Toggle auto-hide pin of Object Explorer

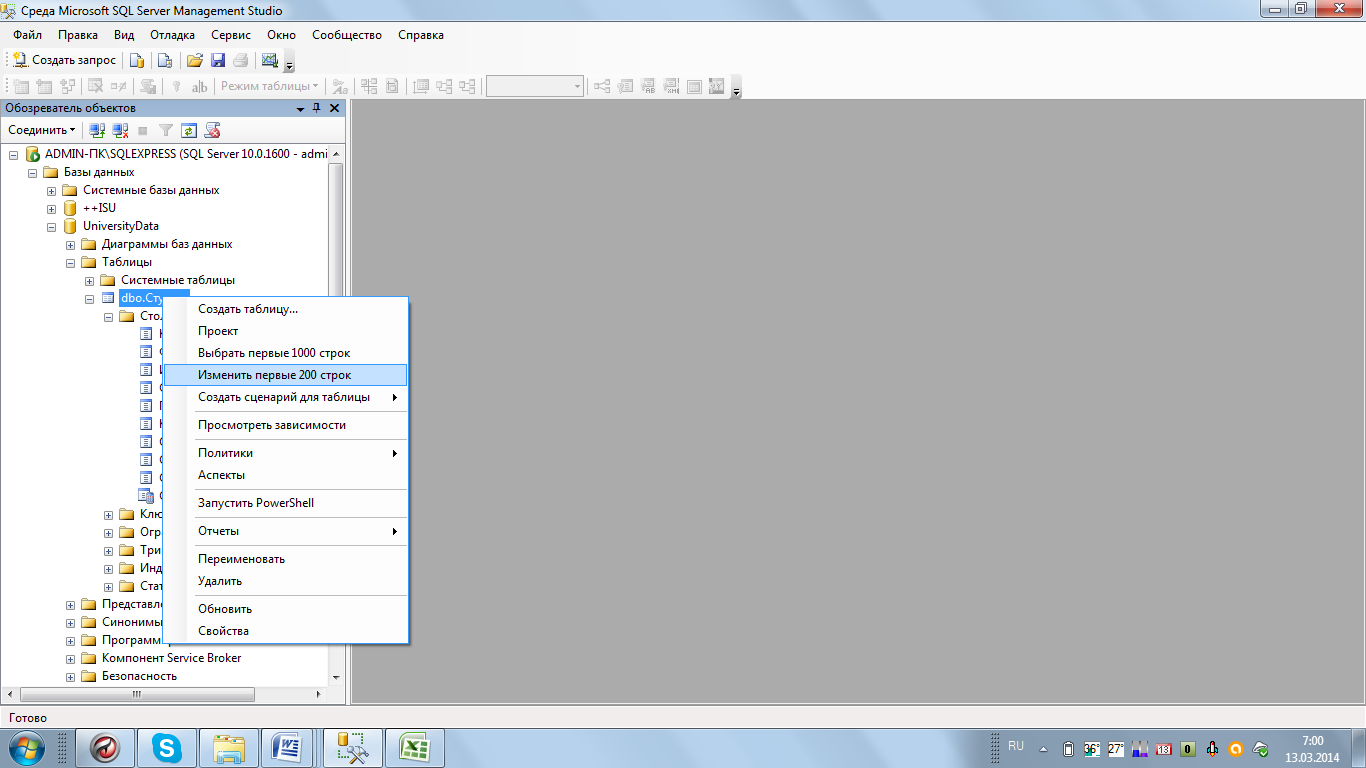(x=317, y=108)
